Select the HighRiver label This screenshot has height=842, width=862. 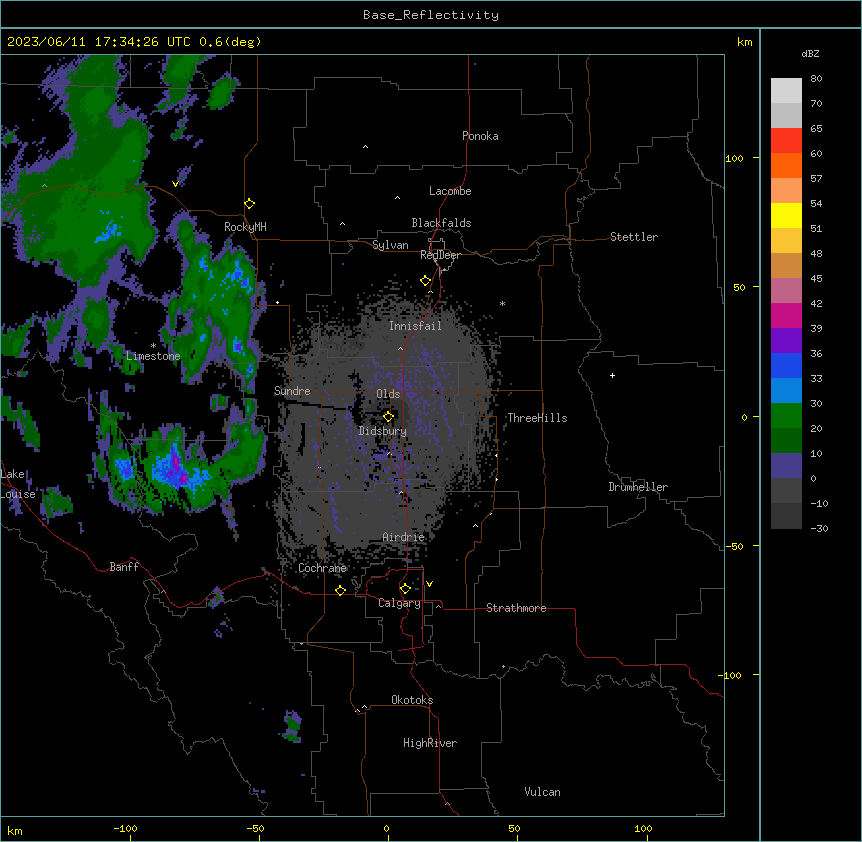(430, 743)
